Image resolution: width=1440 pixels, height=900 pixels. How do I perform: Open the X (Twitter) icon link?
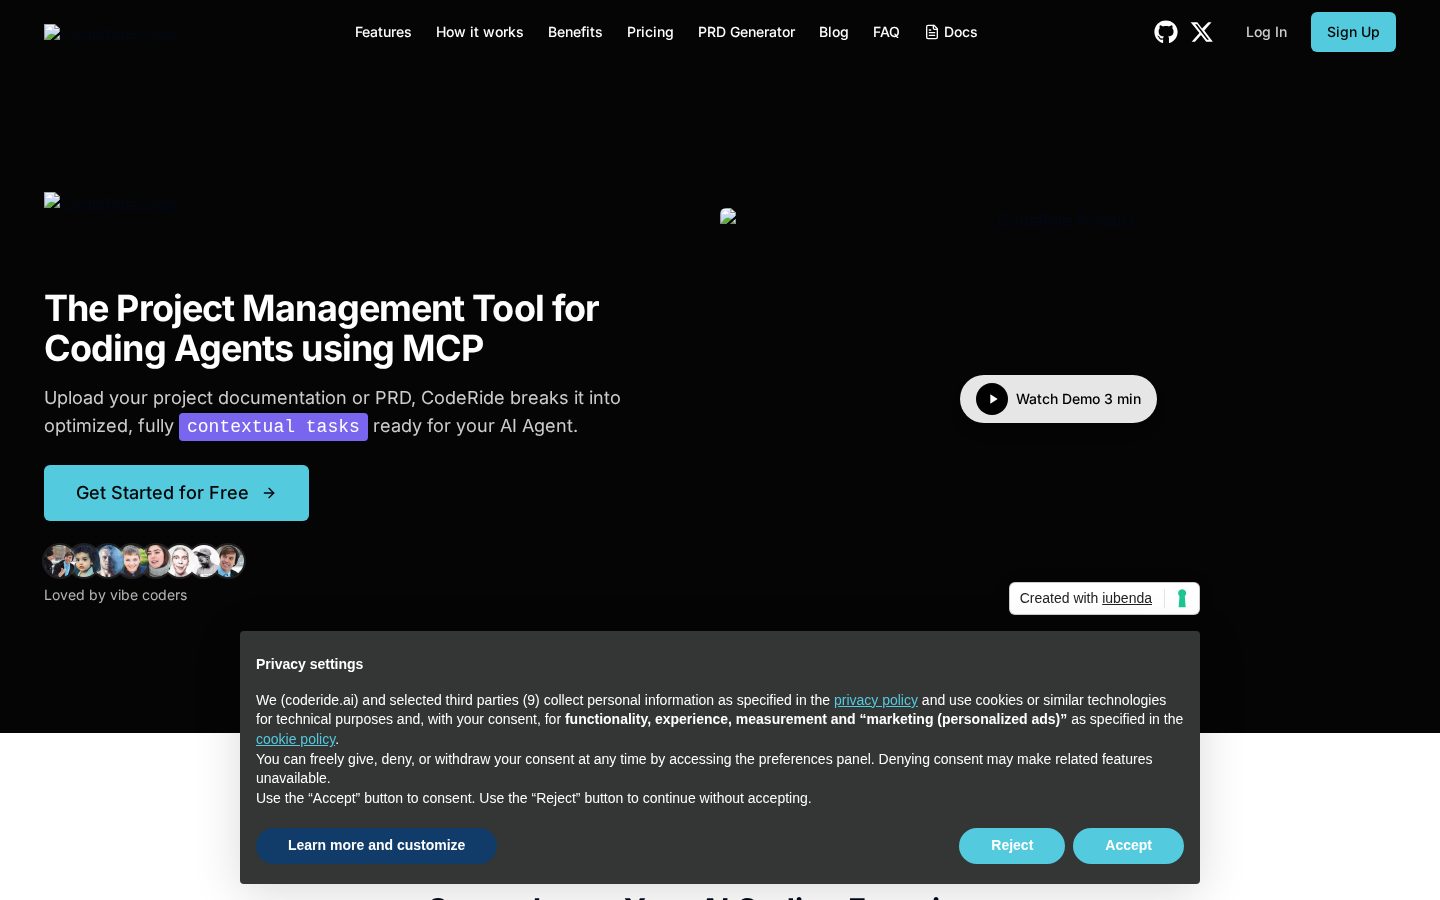tap(1202, 32)
